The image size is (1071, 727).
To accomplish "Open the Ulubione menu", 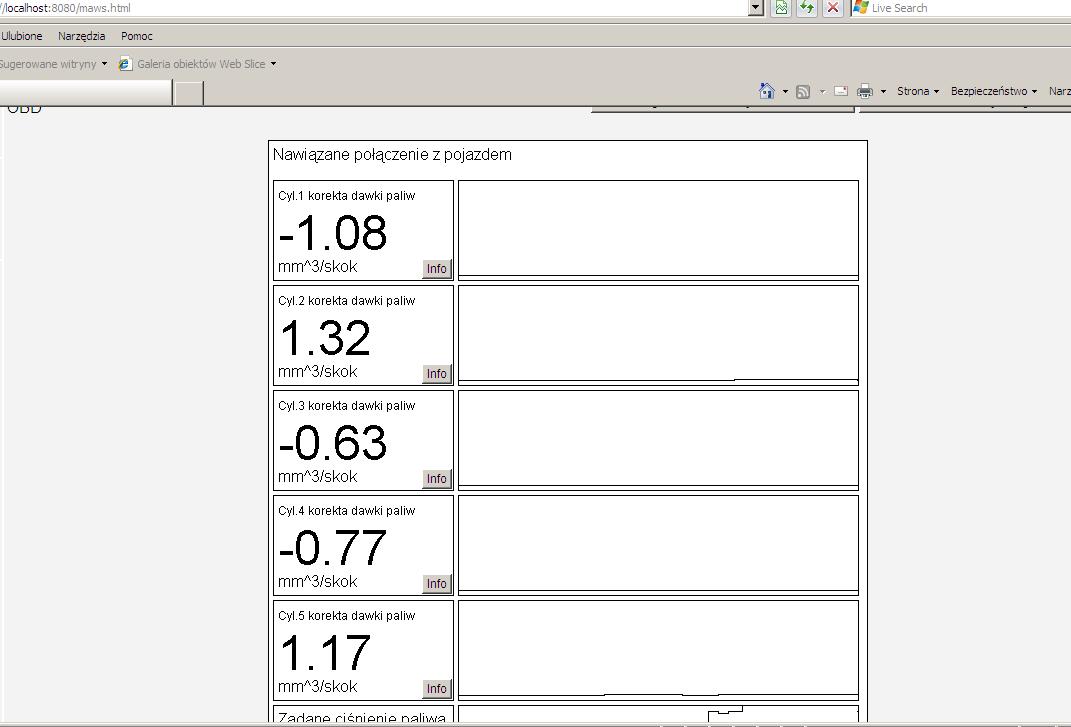I will point(22,36).
